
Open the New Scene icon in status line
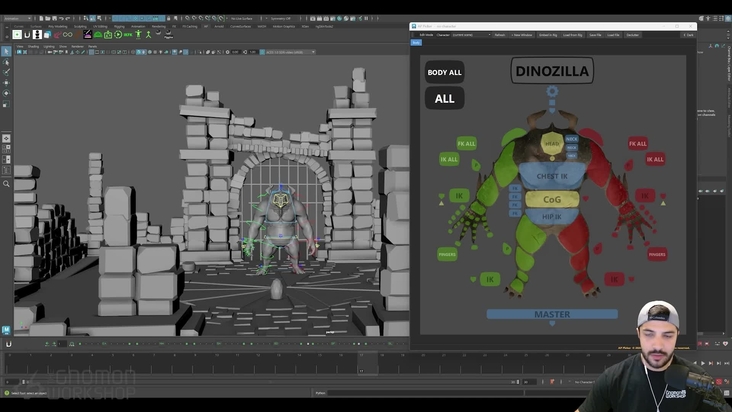(42, 19)
